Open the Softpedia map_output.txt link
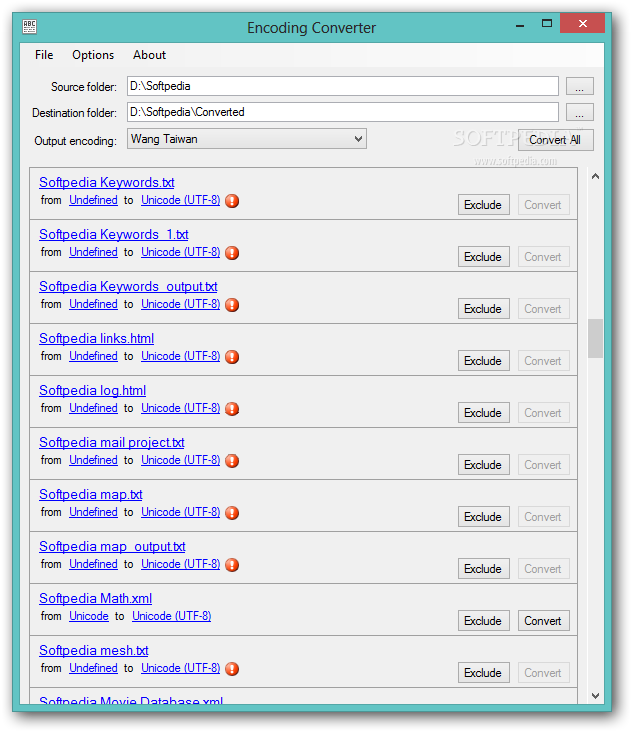Image resolution: width=632 pixels, height=732 pixels. point(112,546)
